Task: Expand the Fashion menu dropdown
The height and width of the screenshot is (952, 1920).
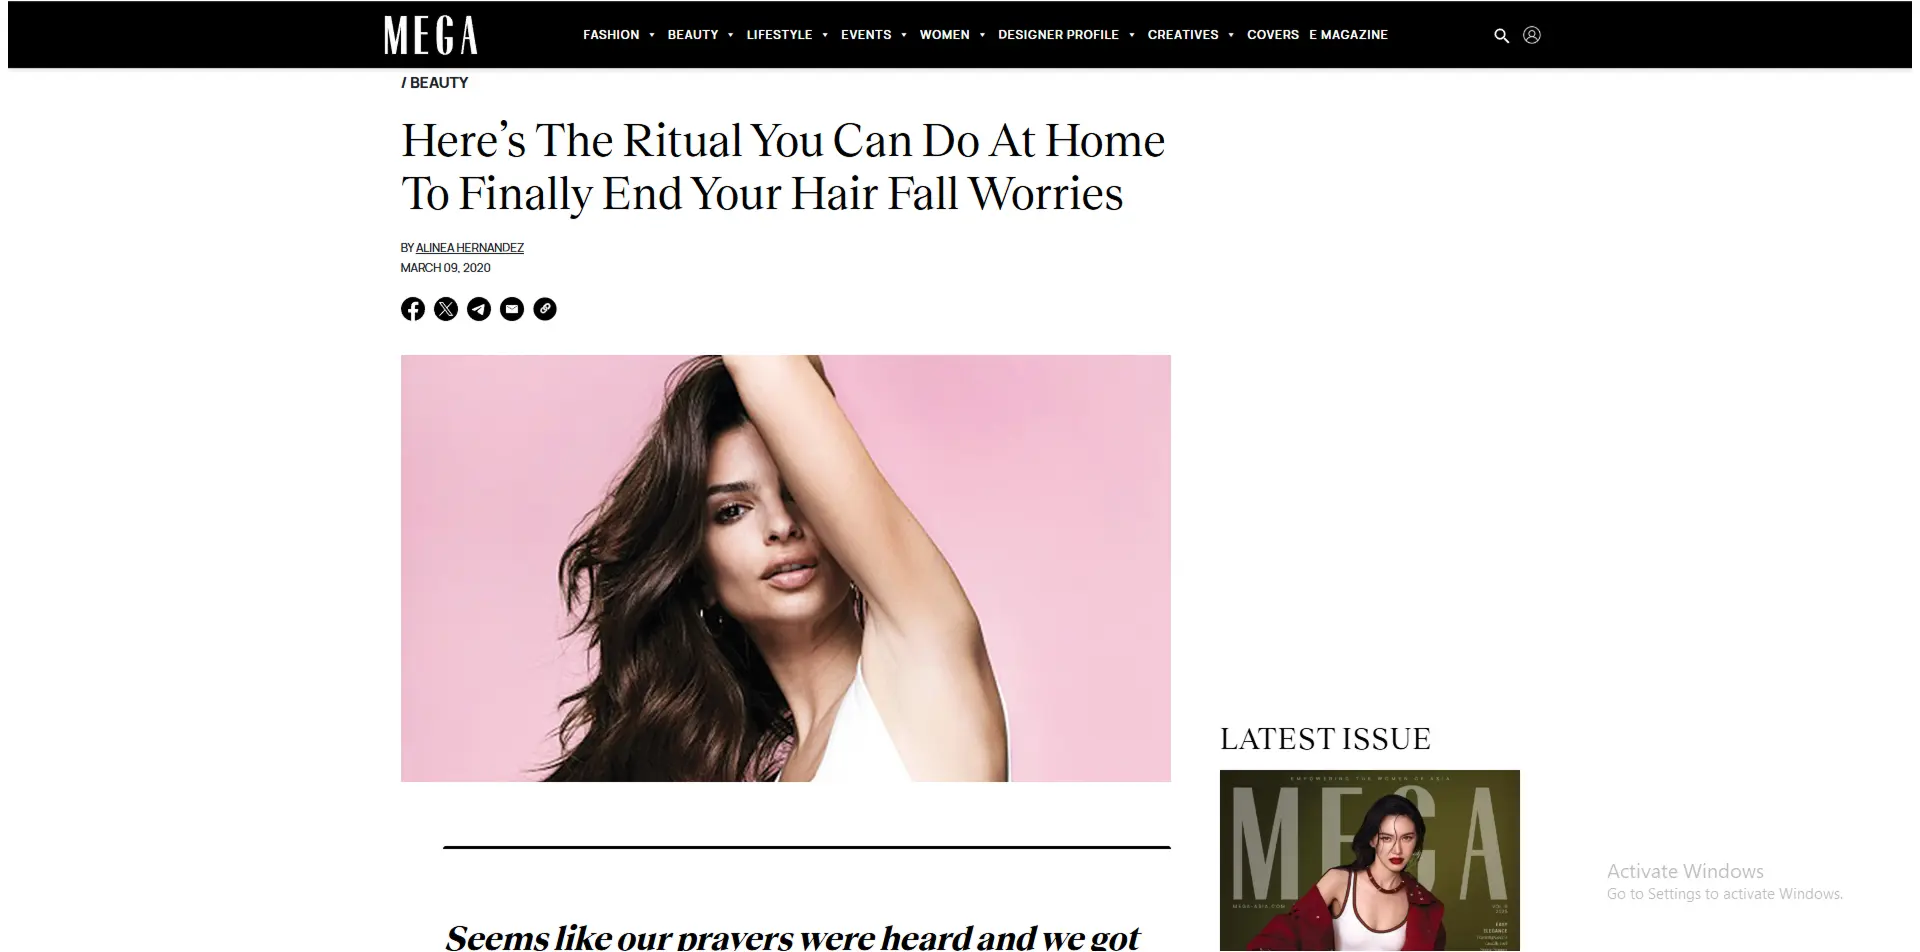Action: point(652,35)
